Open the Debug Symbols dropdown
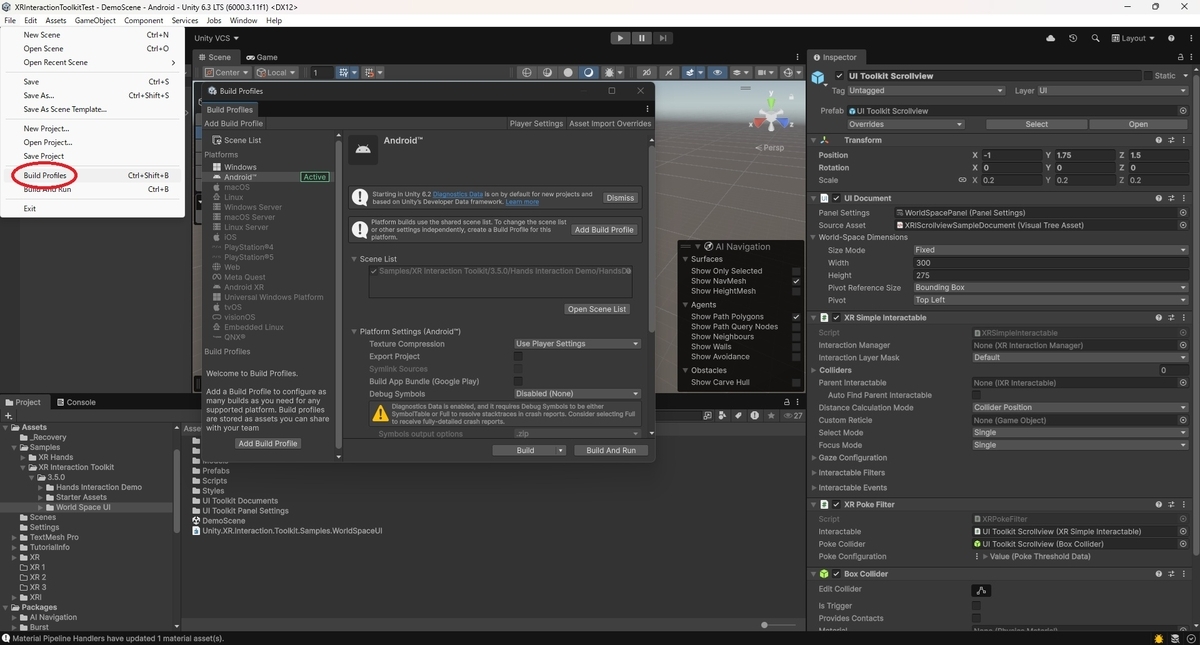 (x=577, y=394)
